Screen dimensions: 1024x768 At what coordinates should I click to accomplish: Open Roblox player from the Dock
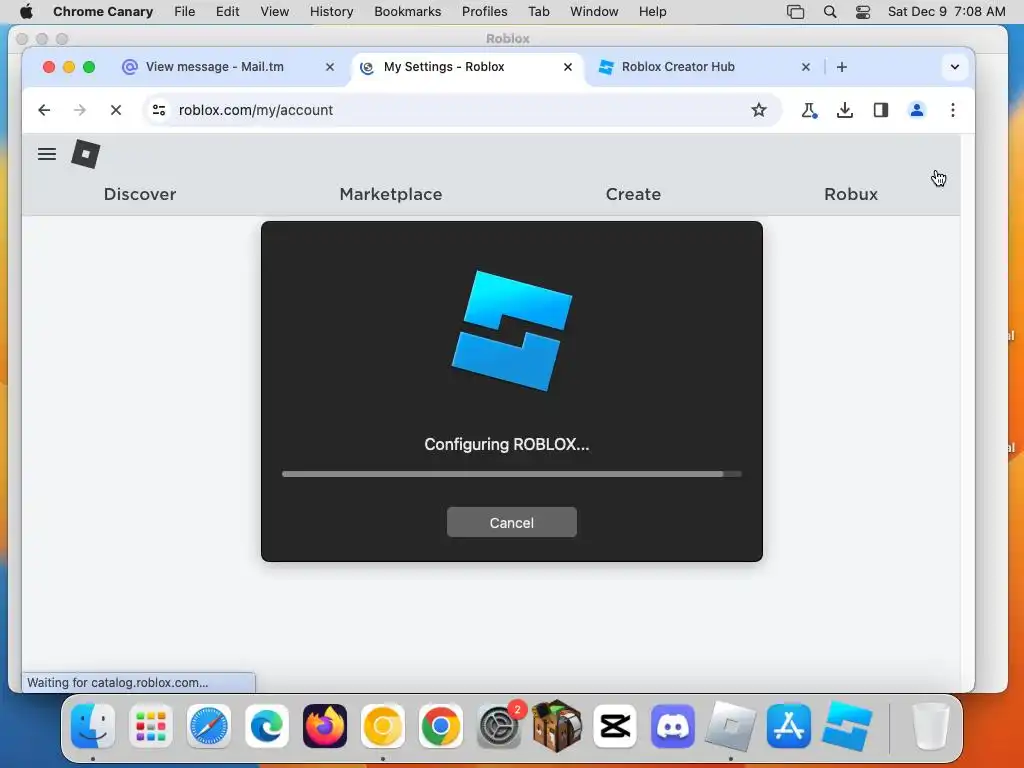click(731, 726)
